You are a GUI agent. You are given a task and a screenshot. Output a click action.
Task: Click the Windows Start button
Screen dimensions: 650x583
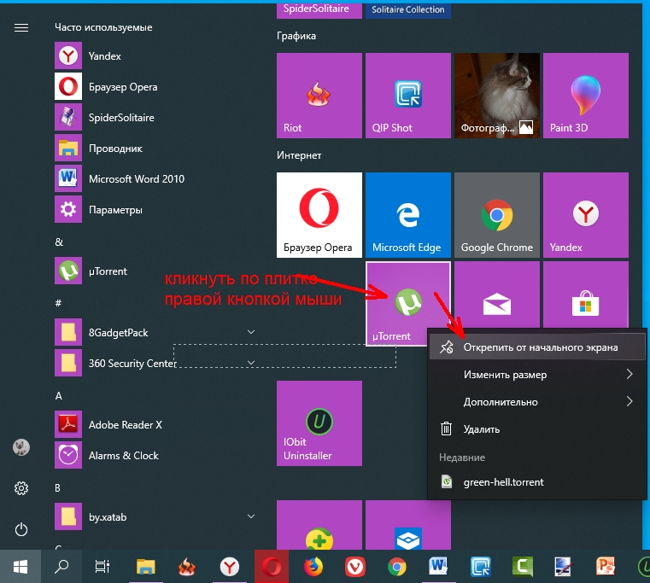(x=20, y=566)
